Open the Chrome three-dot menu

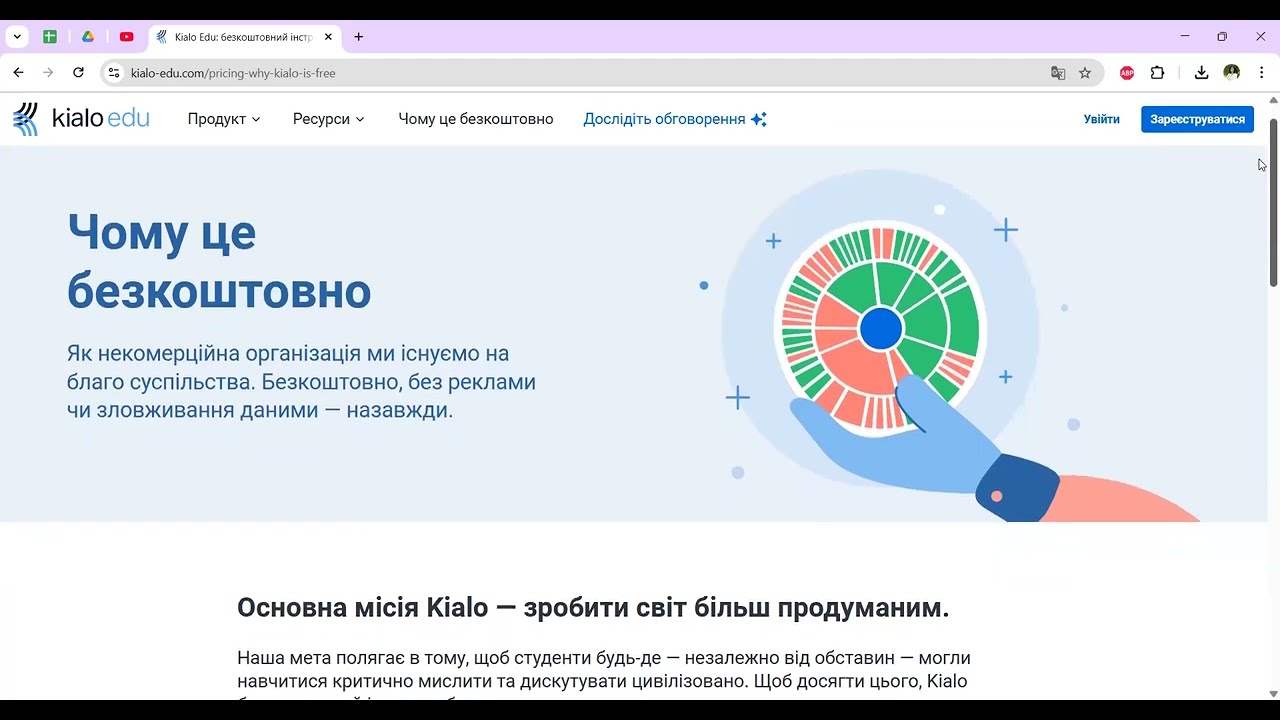1262,73
